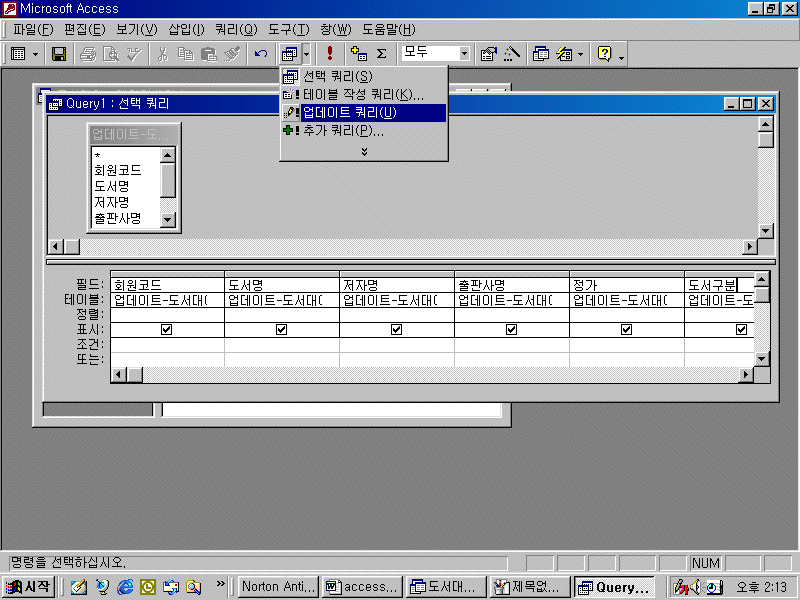This screenshot has height=600, width=800.
Task: Click the Database Window icon
Action: (x=540, y=54)
